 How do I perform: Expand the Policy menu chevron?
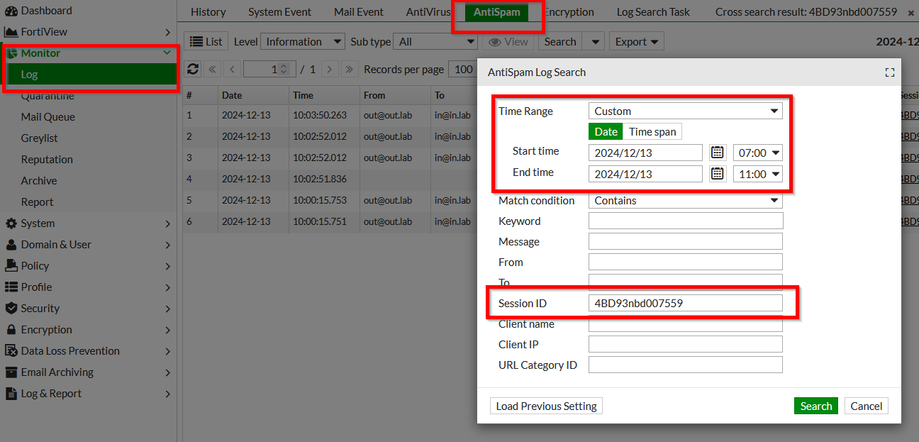pos(168,266)
